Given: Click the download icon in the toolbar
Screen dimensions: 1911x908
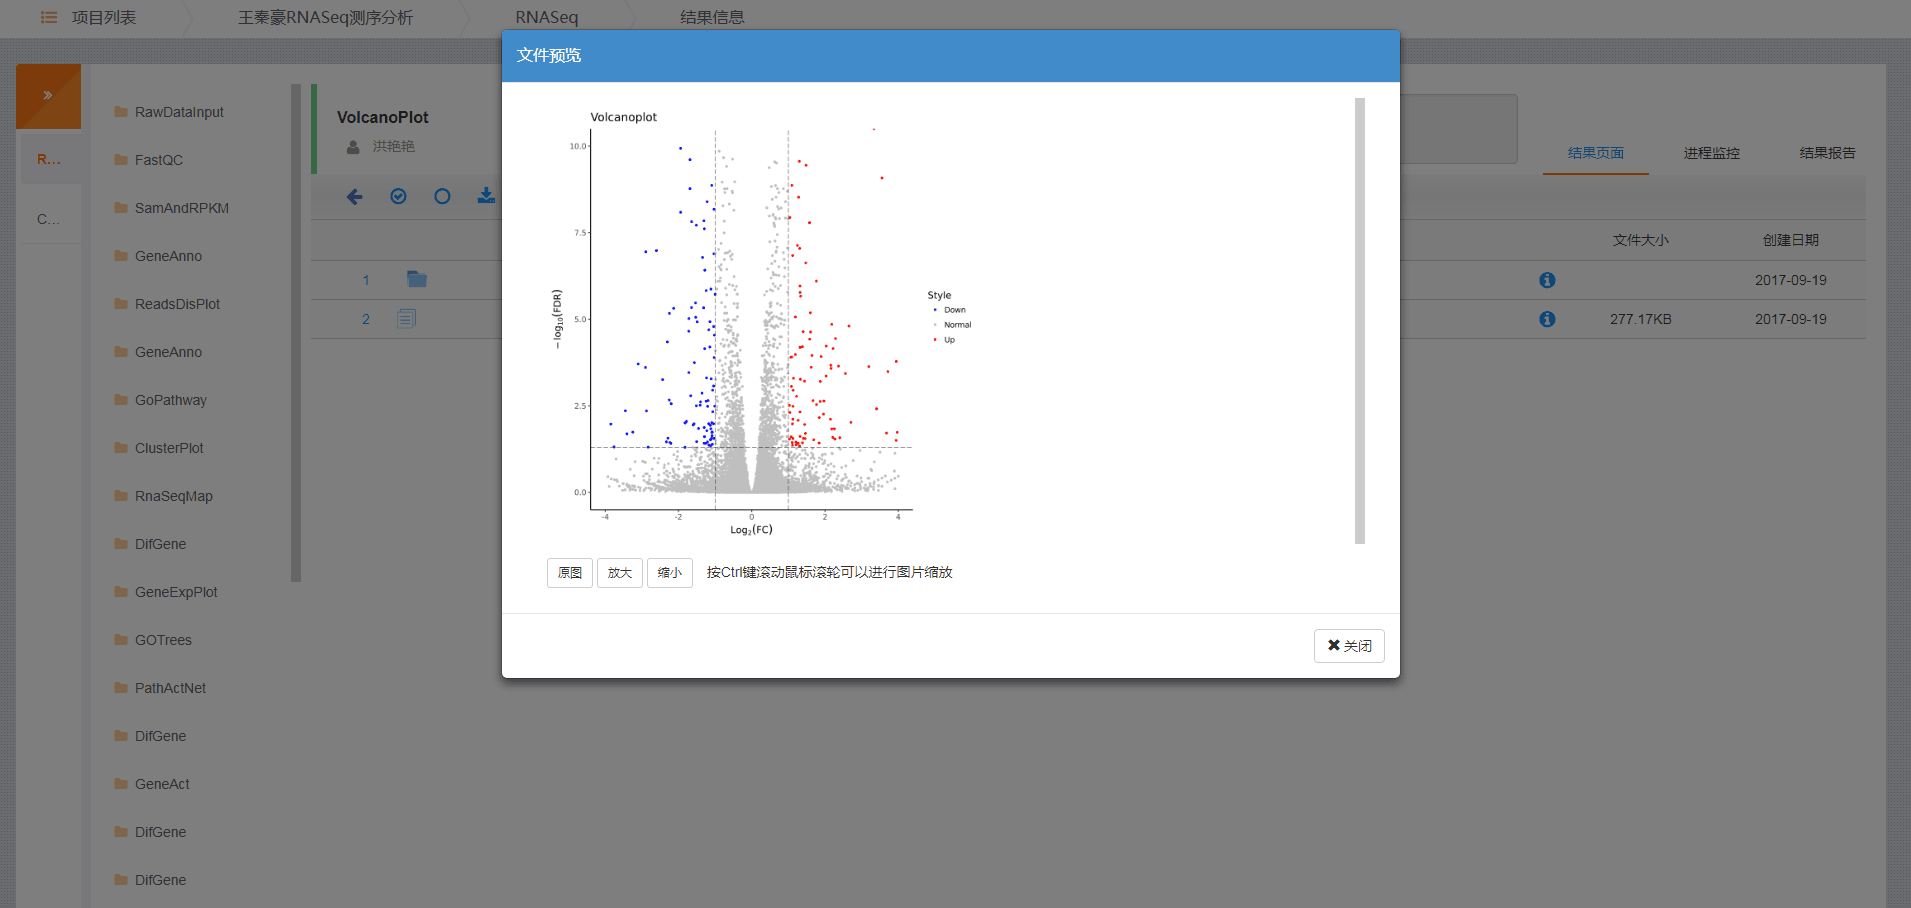Looking at the screenshot, I should [x=486, y=196].
